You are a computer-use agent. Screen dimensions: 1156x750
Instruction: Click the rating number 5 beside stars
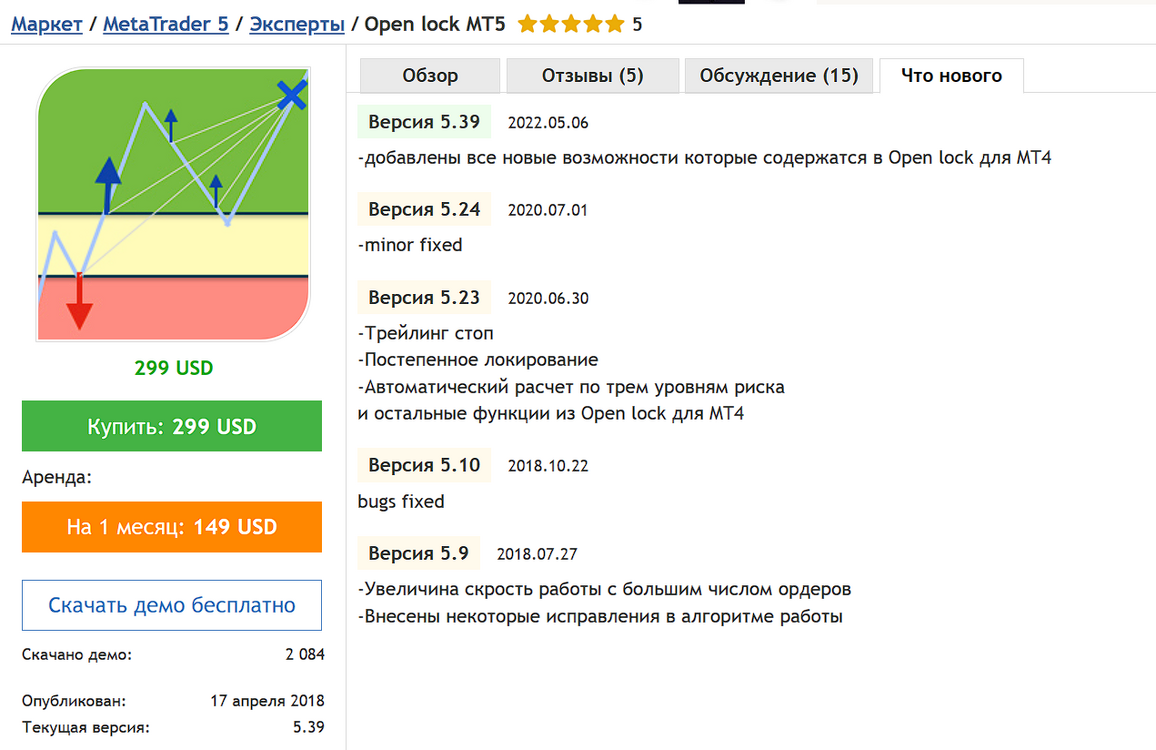637,25
